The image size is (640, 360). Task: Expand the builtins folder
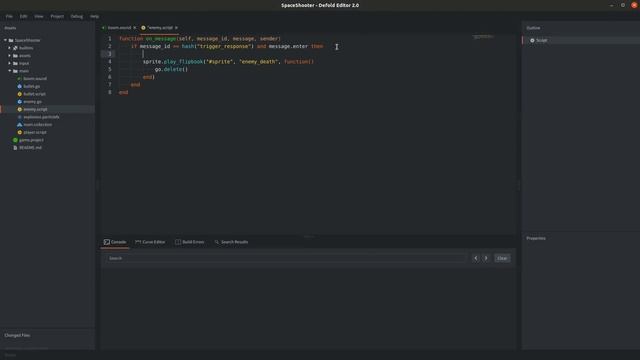(9, 48)
